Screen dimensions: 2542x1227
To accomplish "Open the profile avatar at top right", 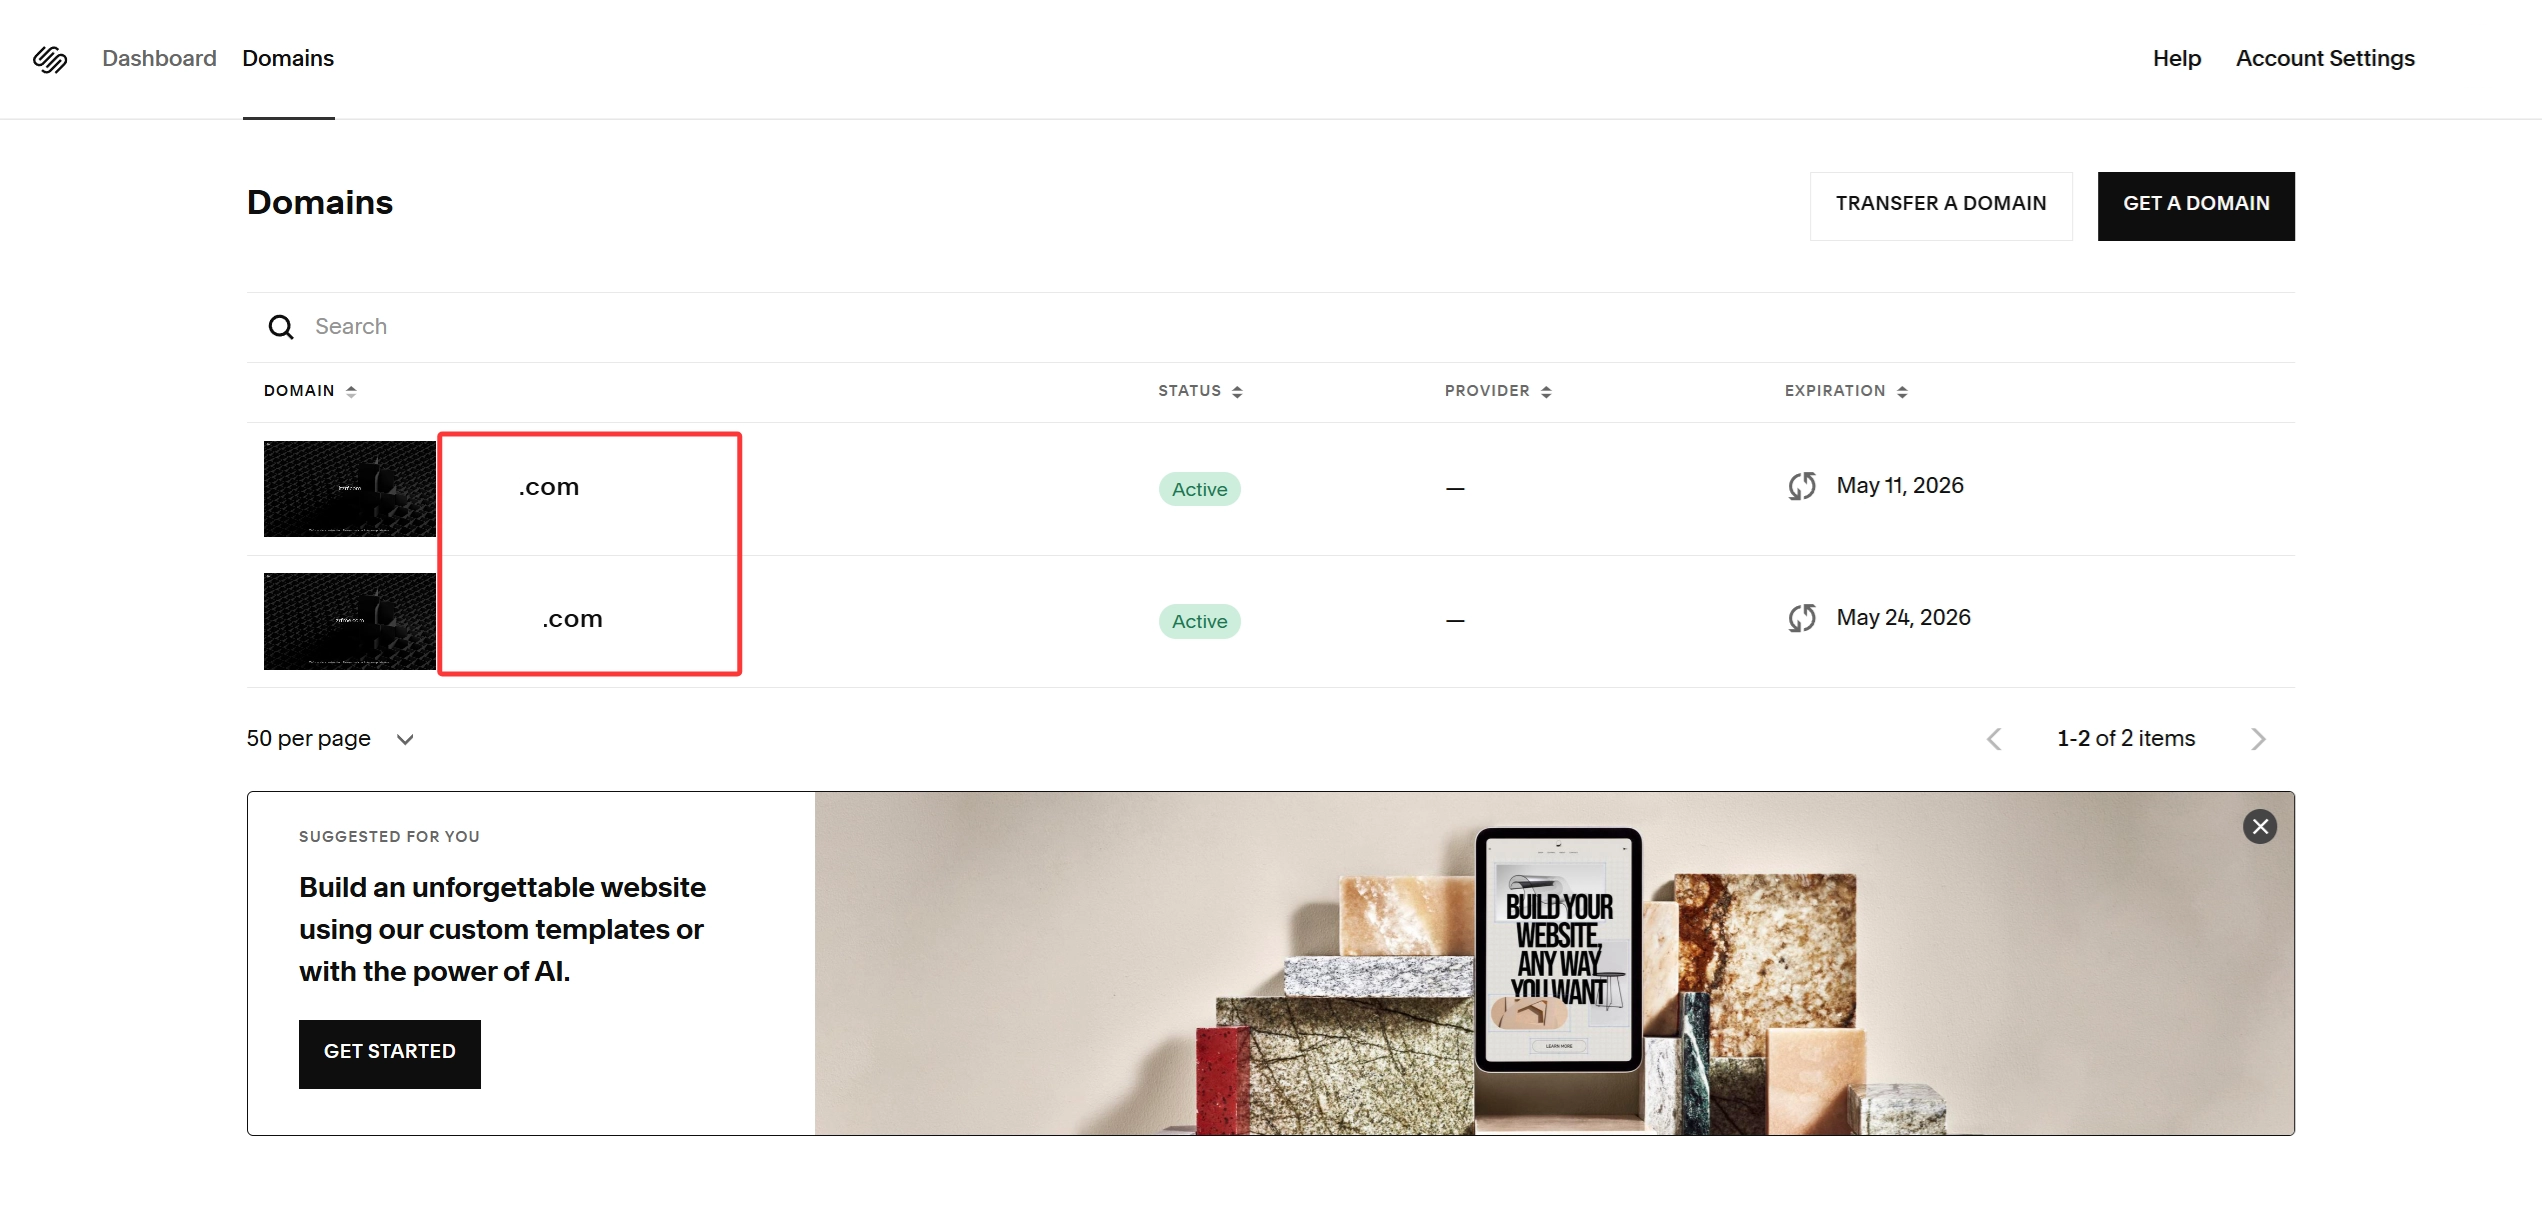I will [2482, 57].
